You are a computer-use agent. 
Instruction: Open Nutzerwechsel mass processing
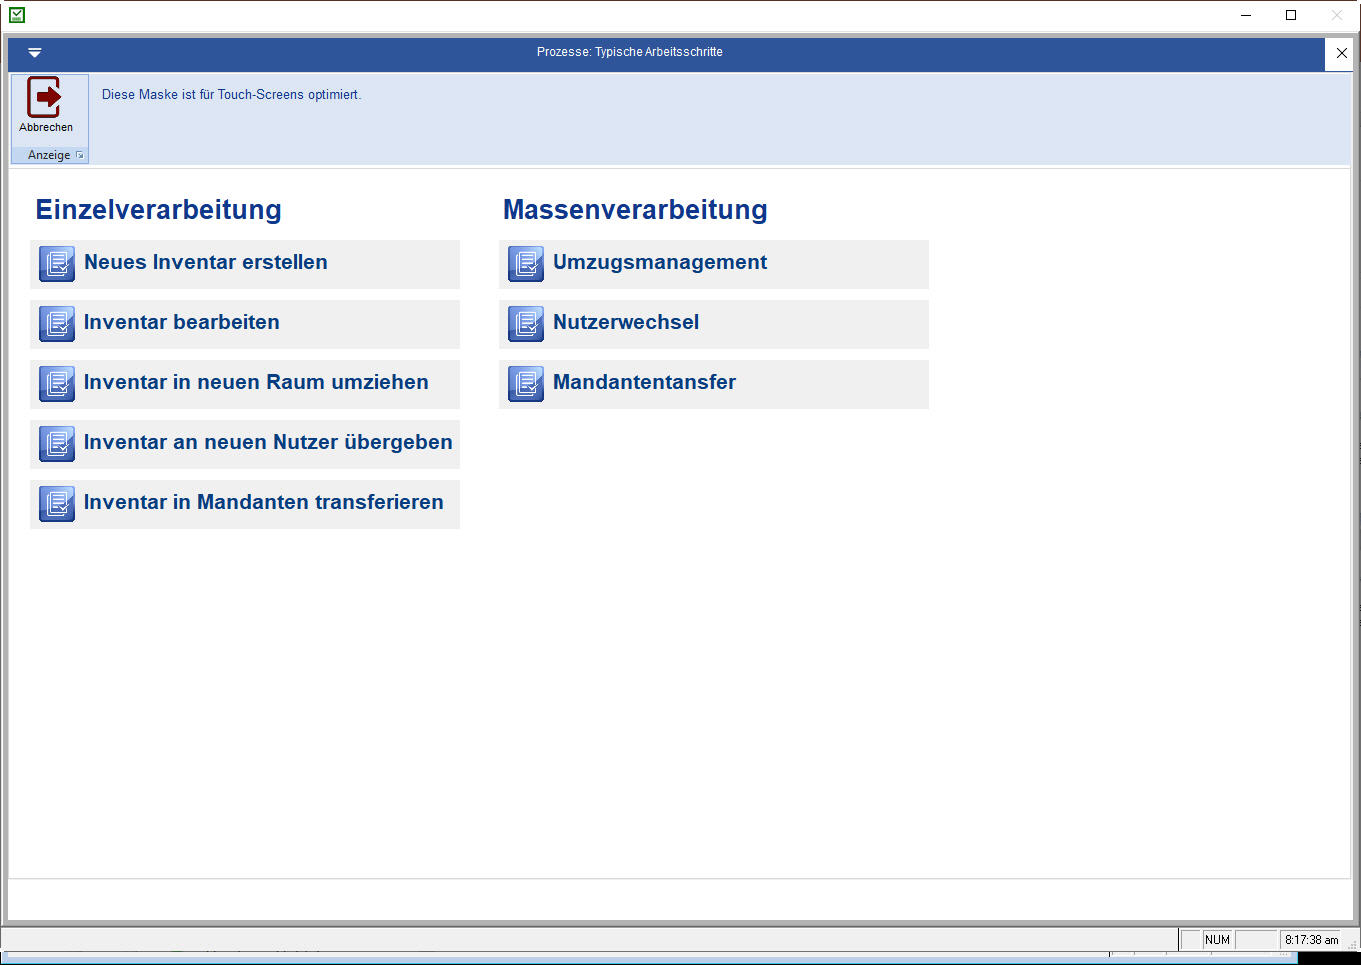tap(626, 323)
